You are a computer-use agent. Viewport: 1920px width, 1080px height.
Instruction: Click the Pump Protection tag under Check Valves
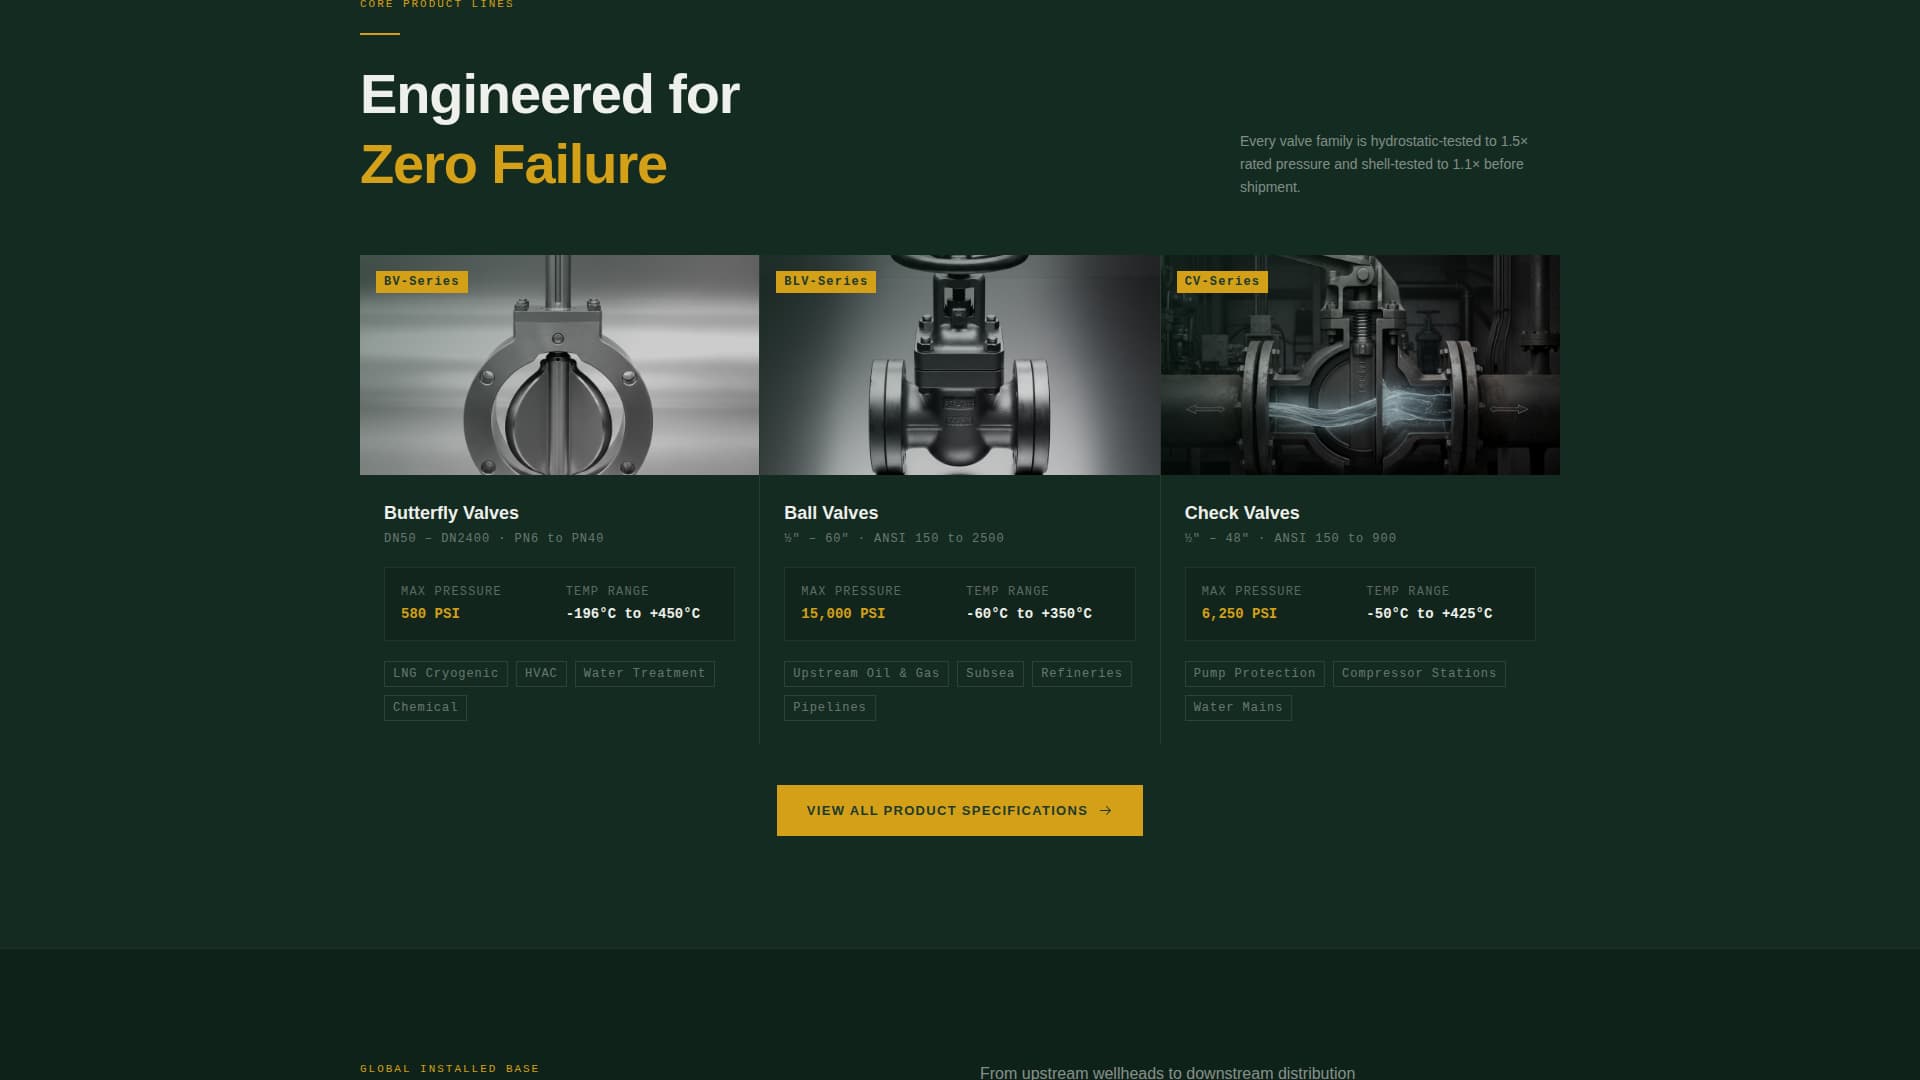point(1253,673)
